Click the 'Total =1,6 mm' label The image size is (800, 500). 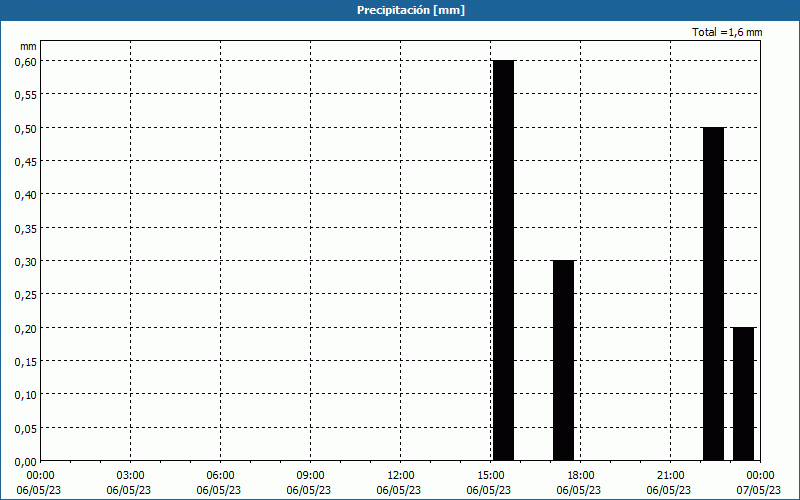pos(727,32)
